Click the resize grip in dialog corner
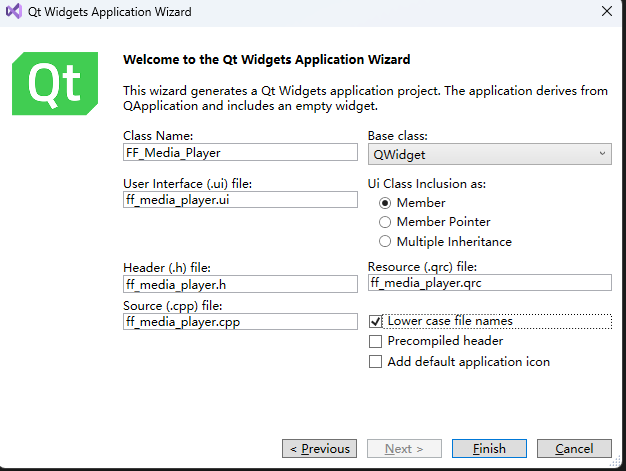This screenshot has height=471, width=626. 614,462
